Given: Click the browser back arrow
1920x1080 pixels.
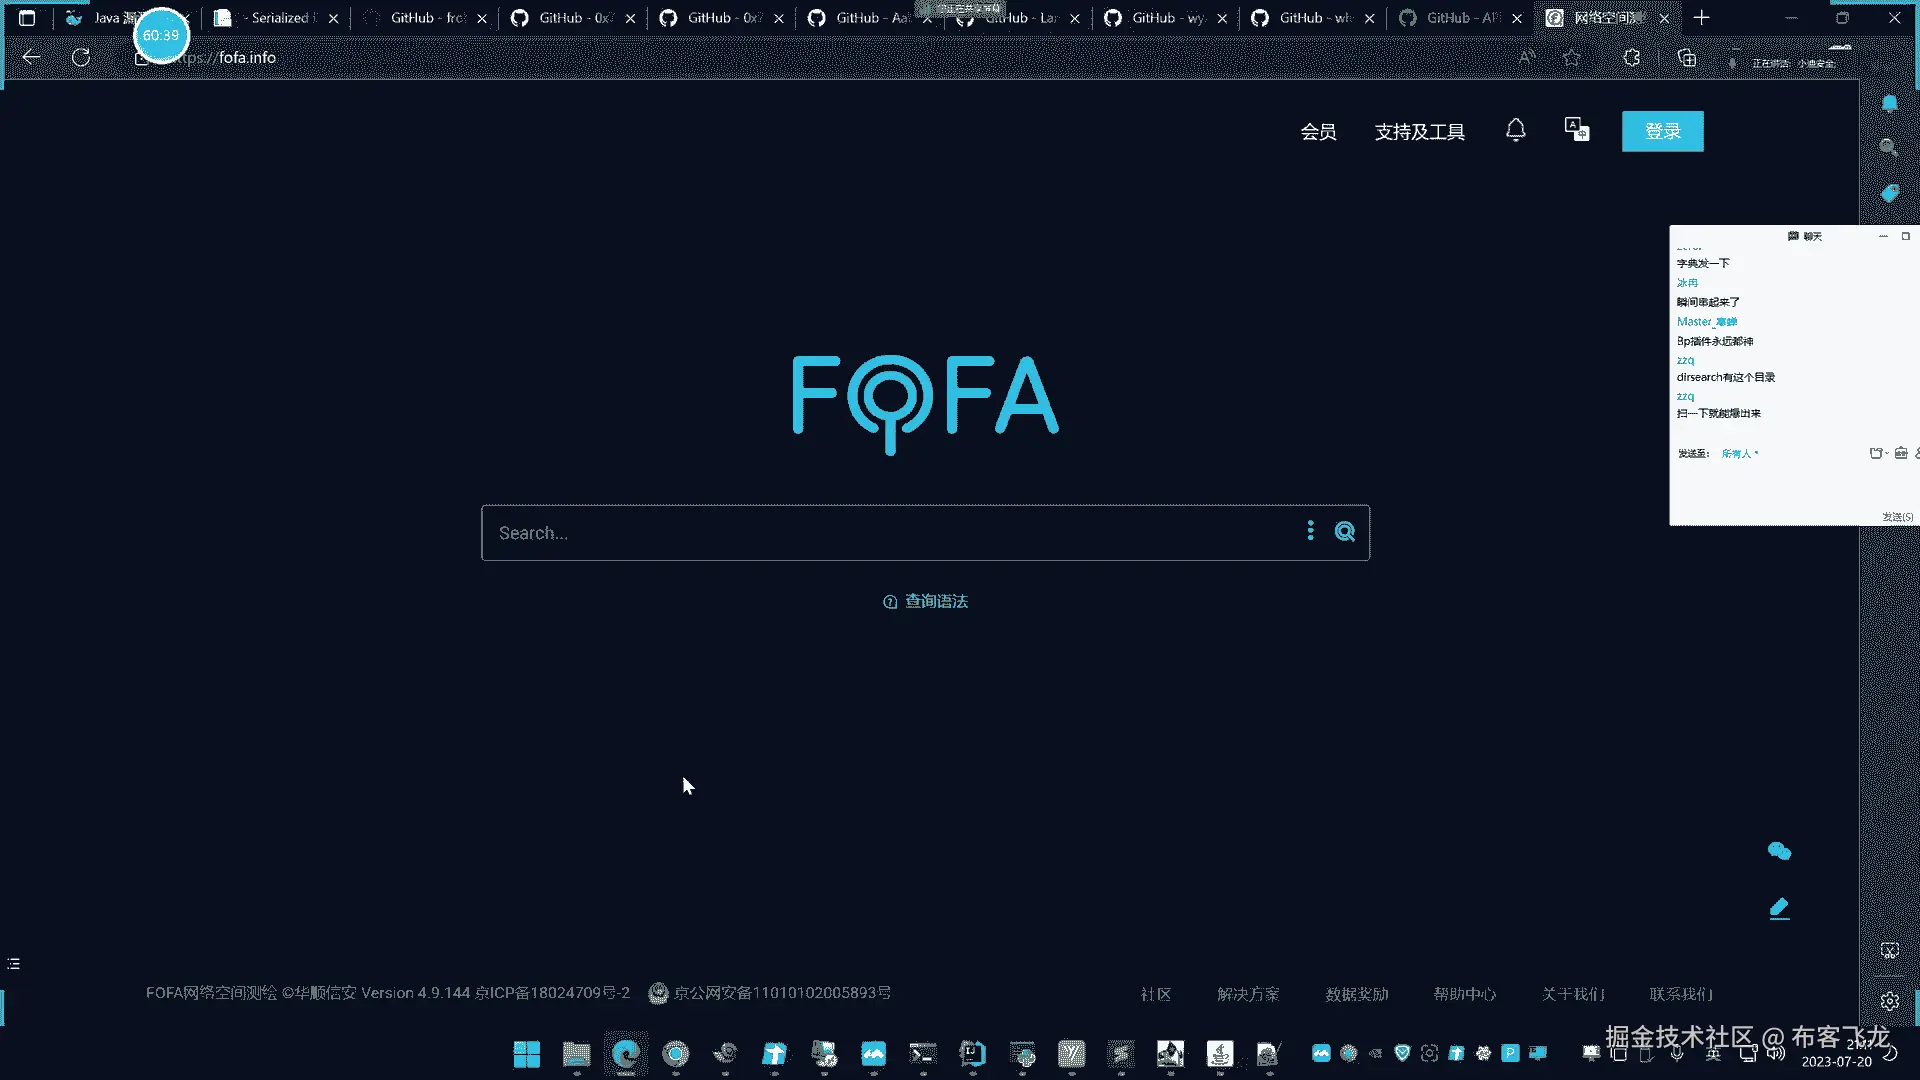Looking at the screenshot, I should [31, 58].
